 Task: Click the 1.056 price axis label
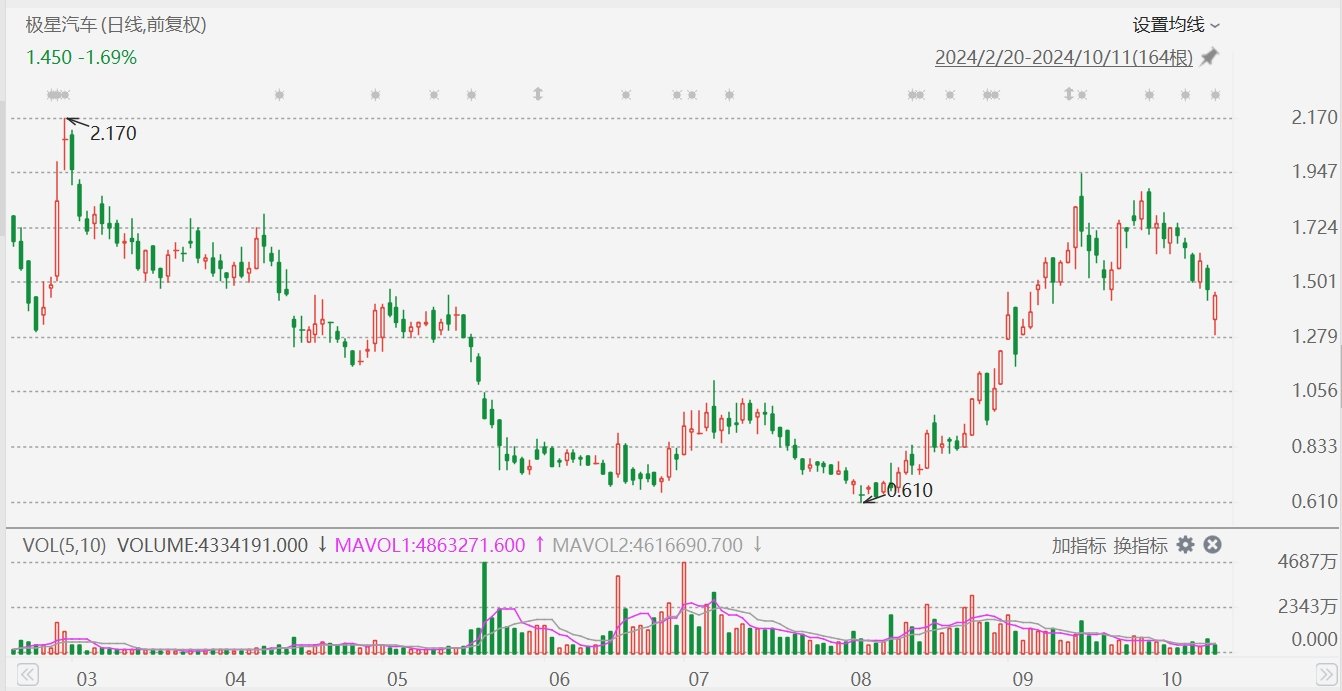tap(1315, 391)
